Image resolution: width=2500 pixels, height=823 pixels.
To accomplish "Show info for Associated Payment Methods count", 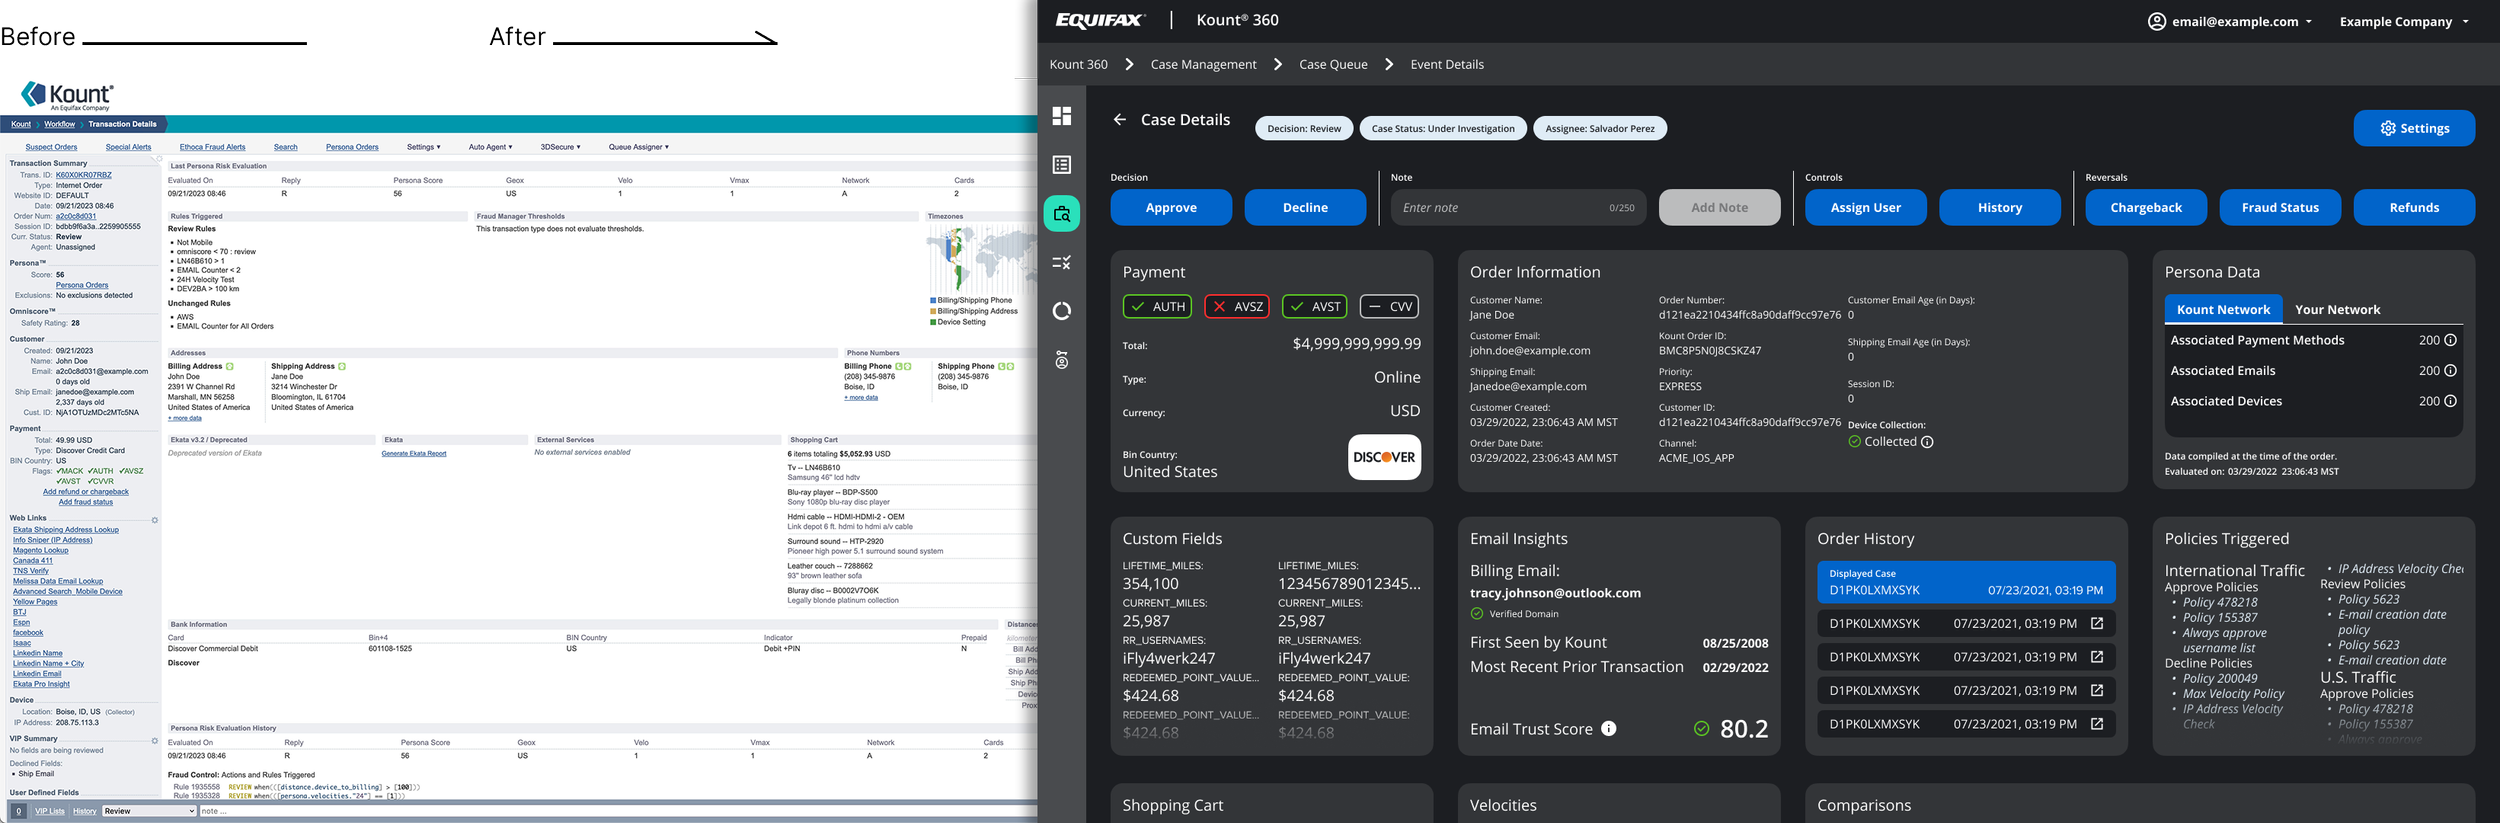I will (x=2450, y=340).
